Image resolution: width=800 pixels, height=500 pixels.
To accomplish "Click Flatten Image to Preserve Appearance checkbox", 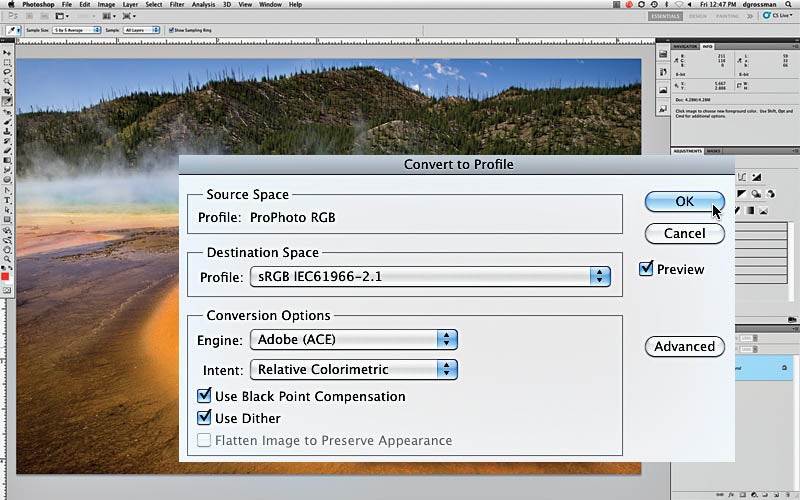I will coord(204,440).
